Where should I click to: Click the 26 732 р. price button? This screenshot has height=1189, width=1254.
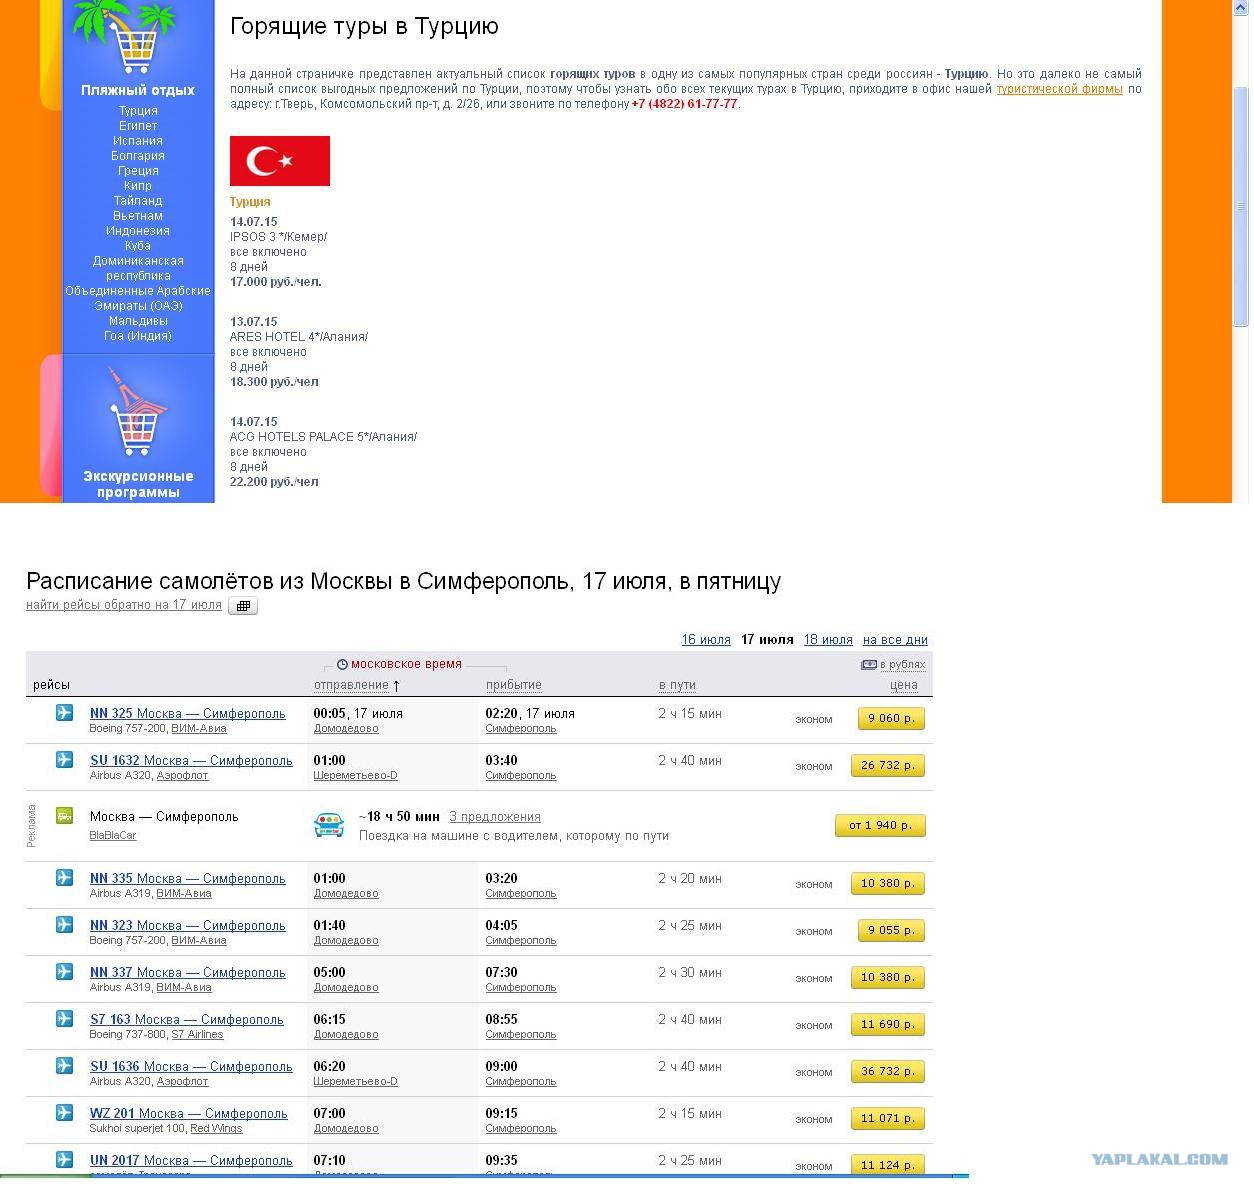pos(888,765)
